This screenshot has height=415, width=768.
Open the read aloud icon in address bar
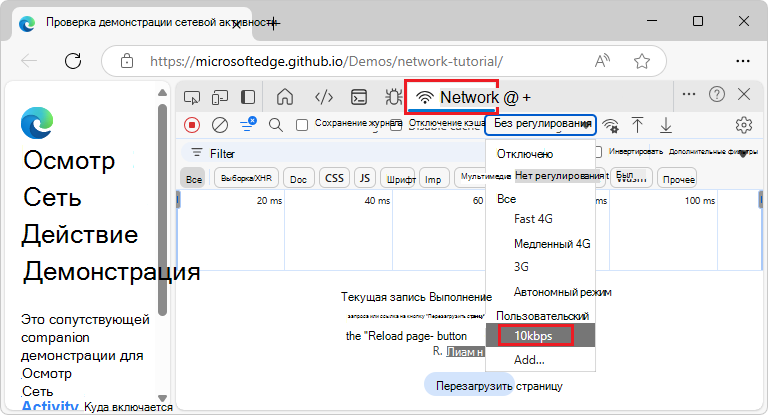click(602, 61)
